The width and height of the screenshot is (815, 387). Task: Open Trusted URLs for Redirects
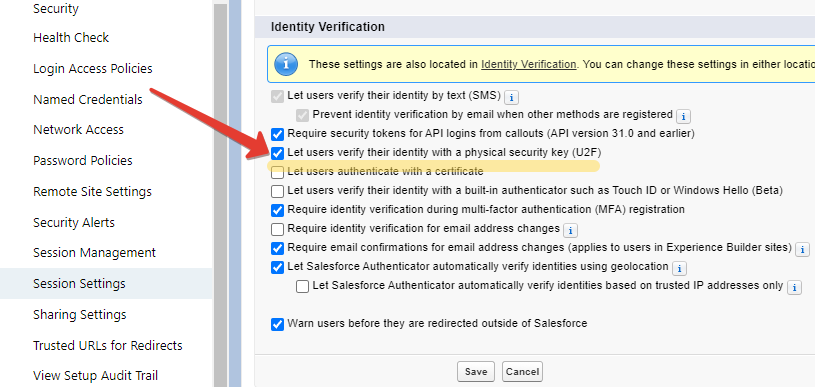(108, 345)
